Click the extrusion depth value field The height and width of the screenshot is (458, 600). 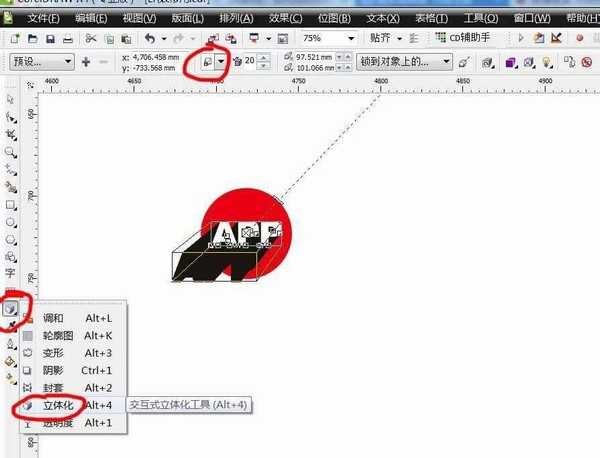coord(250,61)
